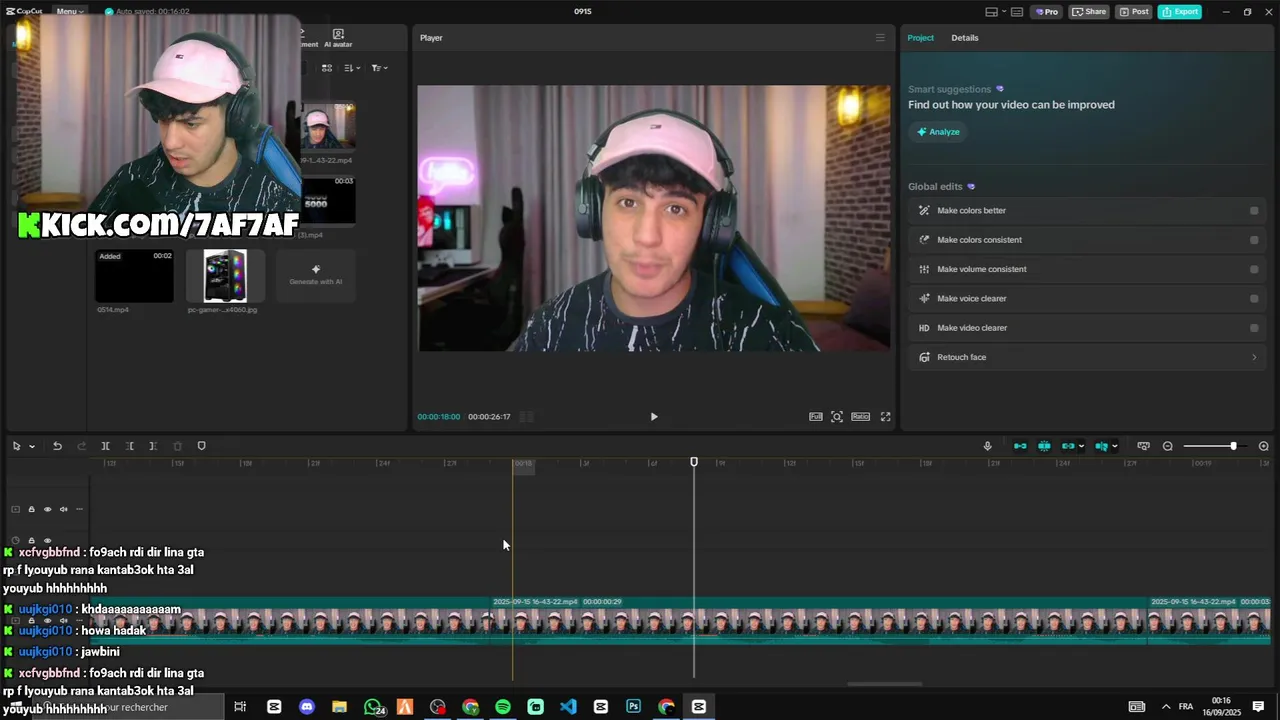This screenshot has width=1280, height=720.
Task: Toggle Make colors consistent option
Action: 1254,240
